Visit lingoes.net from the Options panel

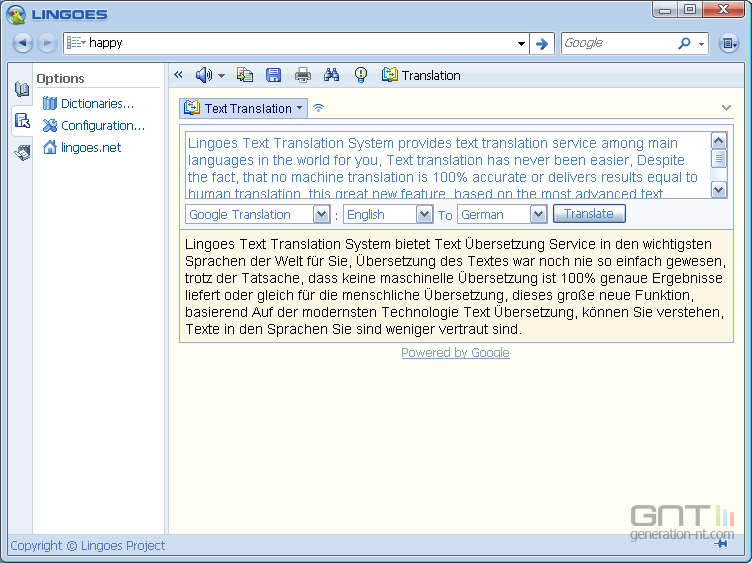pos(82,147)
